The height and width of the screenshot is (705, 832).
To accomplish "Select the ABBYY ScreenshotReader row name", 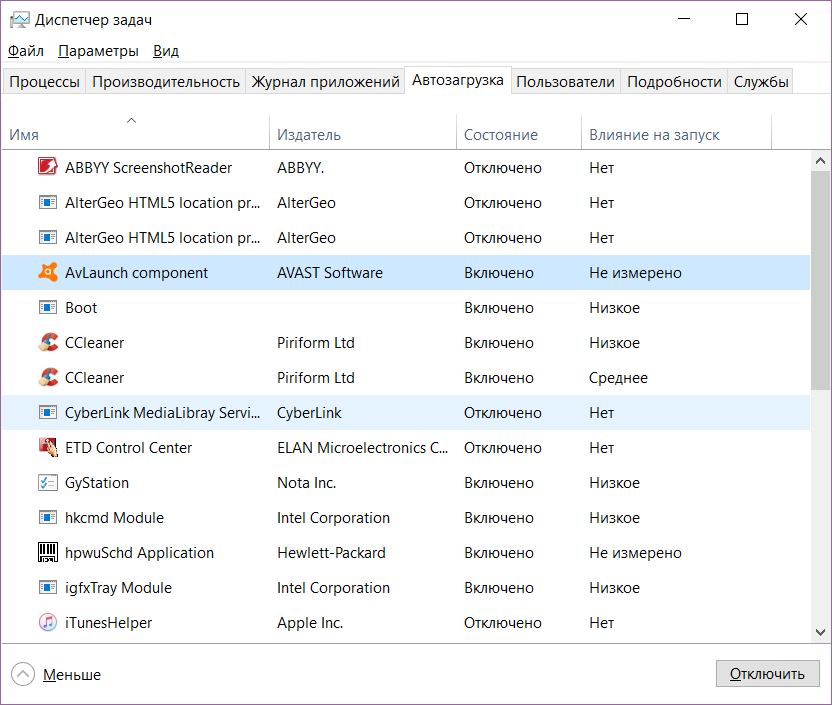I will pos(149,168).
